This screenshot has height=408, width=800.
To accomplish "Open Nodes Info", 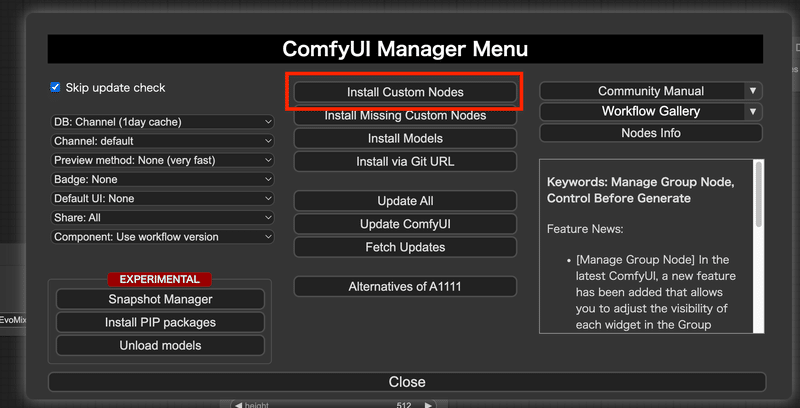I will tap(651, 133).
